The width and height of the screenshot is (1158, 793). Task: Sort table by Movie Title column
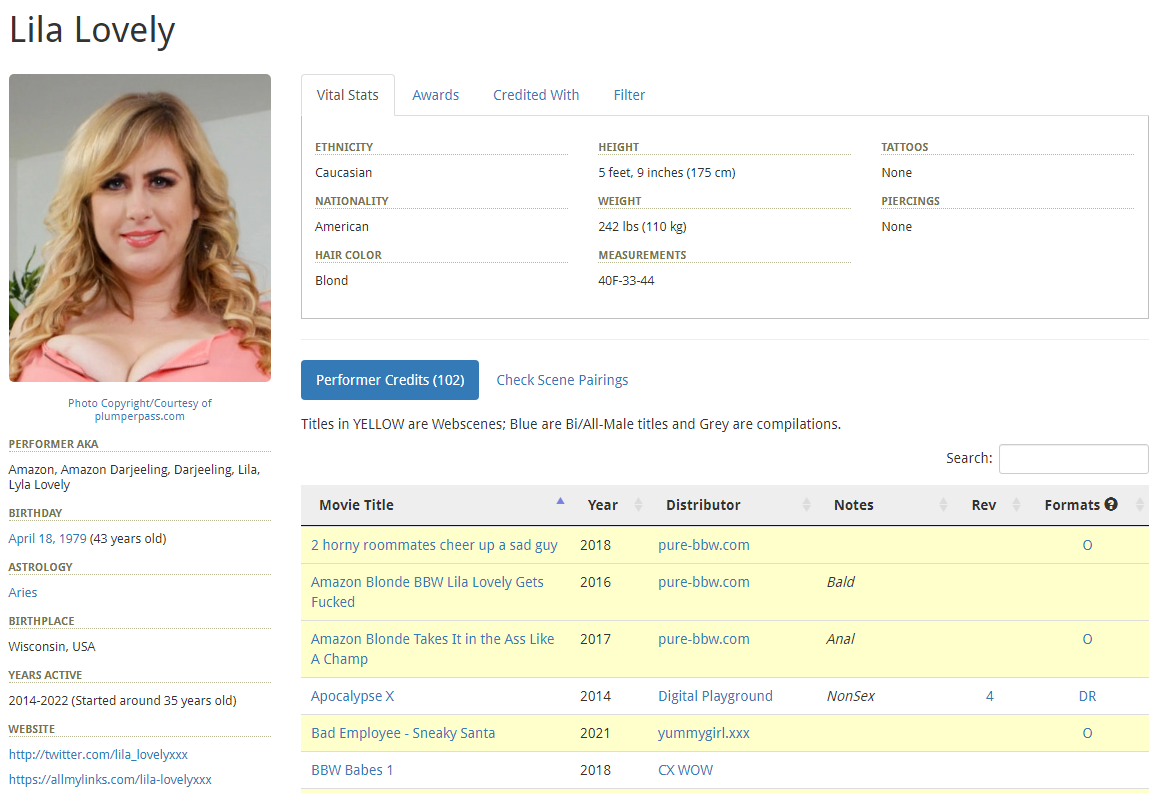pos(438,505)
